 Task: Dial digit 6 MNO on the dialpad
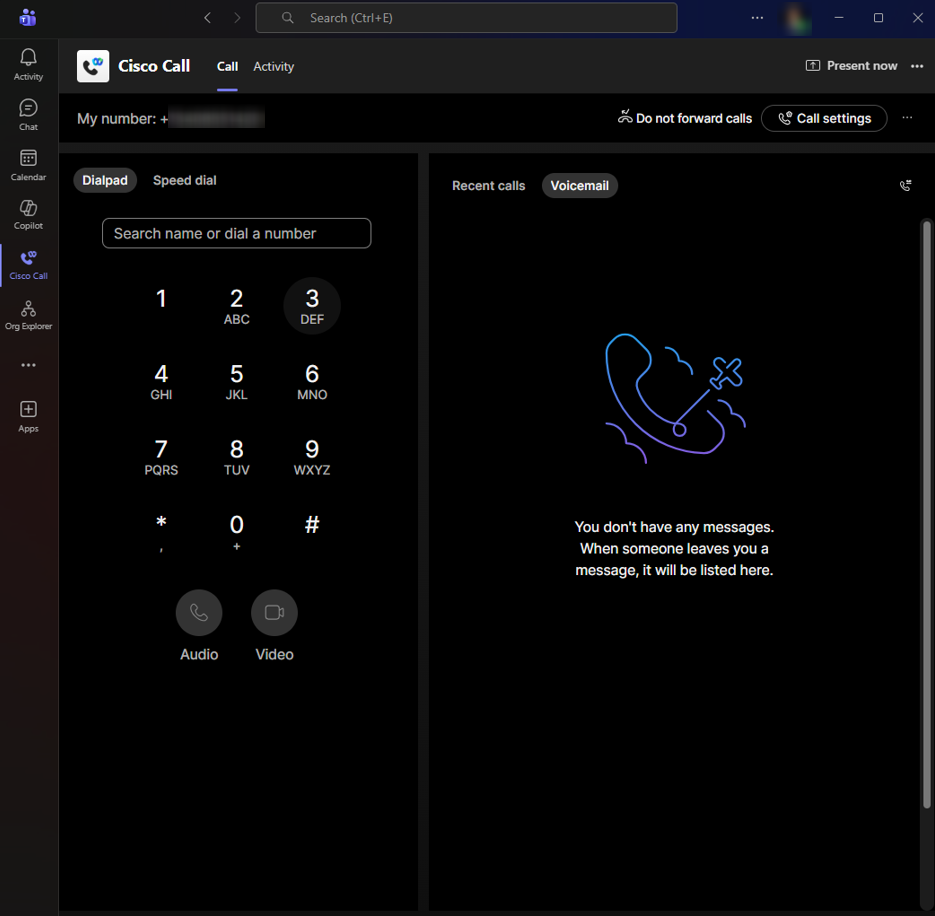pos(312,381)
